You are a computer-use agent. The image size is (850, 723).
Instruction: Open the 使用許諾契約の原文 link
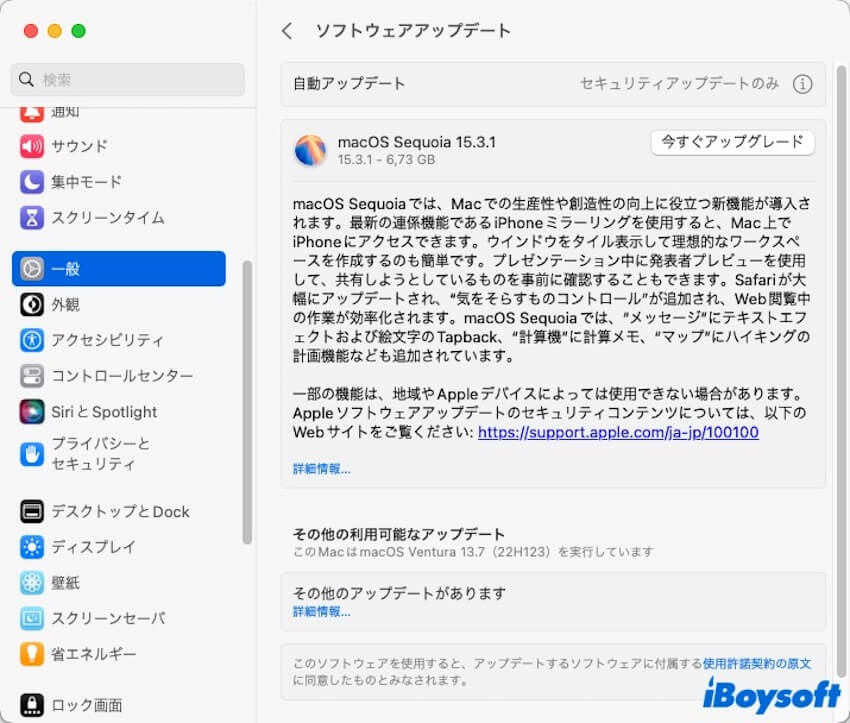pyautogui.click(x=757, y=663)
